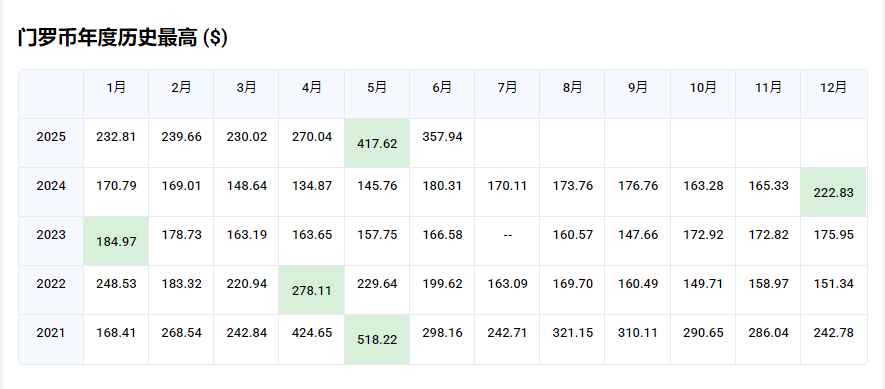
Task: Select the green 518.22 May 2021 cell
Action: point(377,339)
